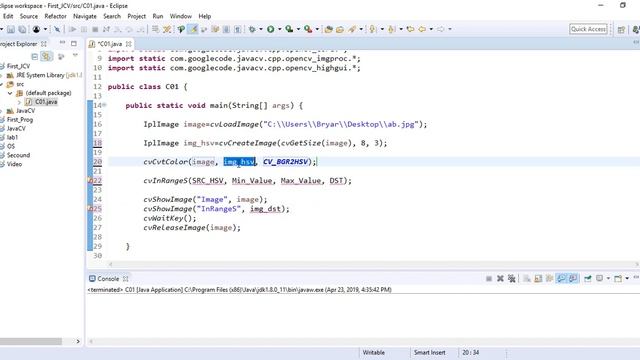The width and height of the screenshot is (640, 360).
Task: Open the Source menu
Action: (29, 16)
